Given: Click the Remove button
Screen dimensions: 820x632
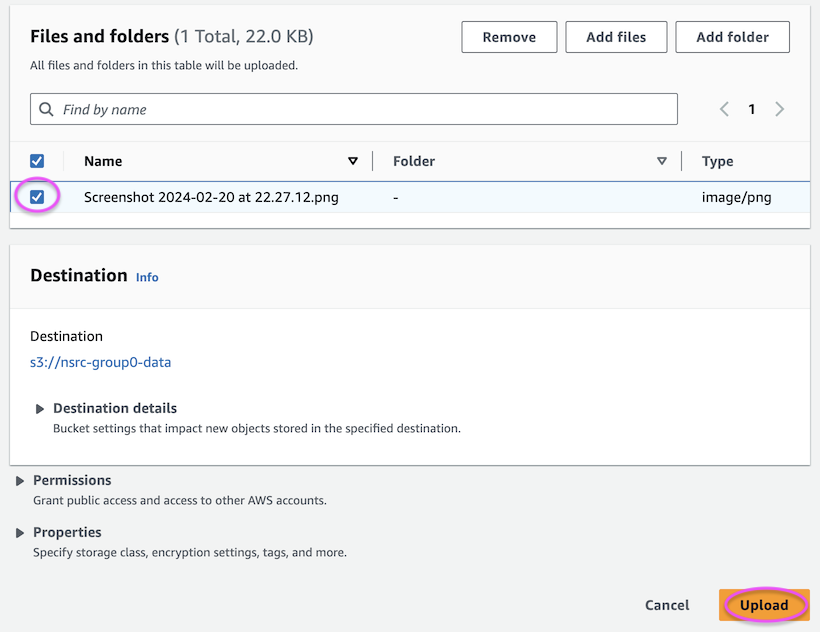Looking at the screenshot, I should pos(509,37).
